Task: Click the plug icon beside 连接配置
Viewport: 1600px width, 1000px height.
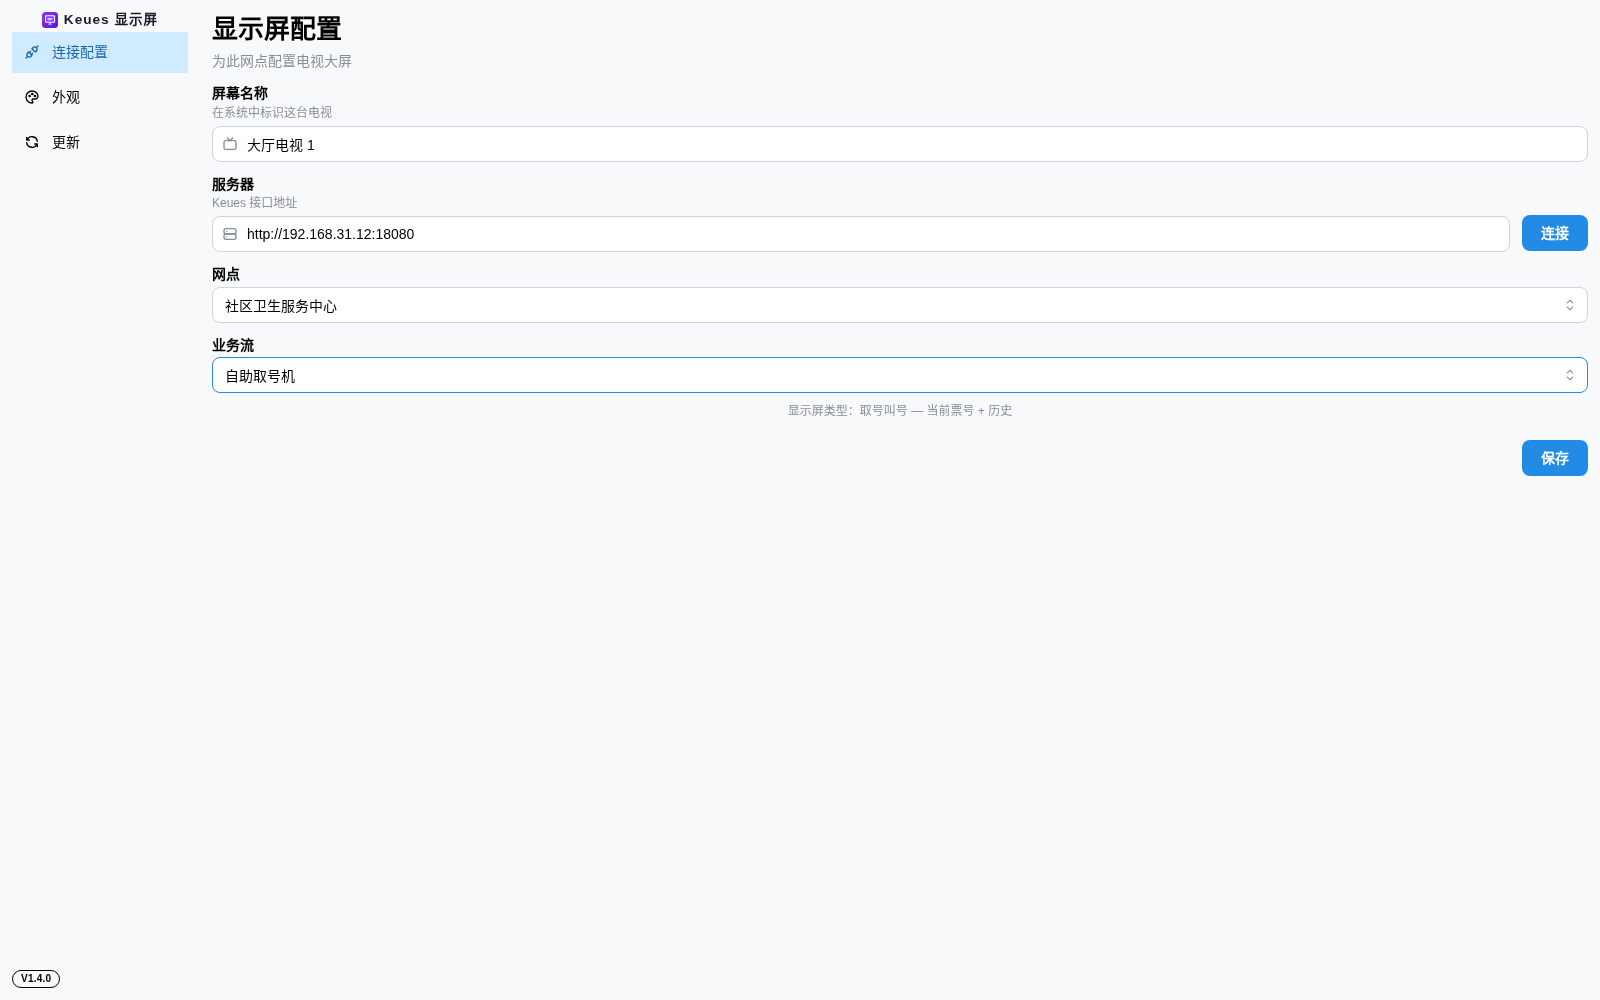Action: tap(32, 52)
